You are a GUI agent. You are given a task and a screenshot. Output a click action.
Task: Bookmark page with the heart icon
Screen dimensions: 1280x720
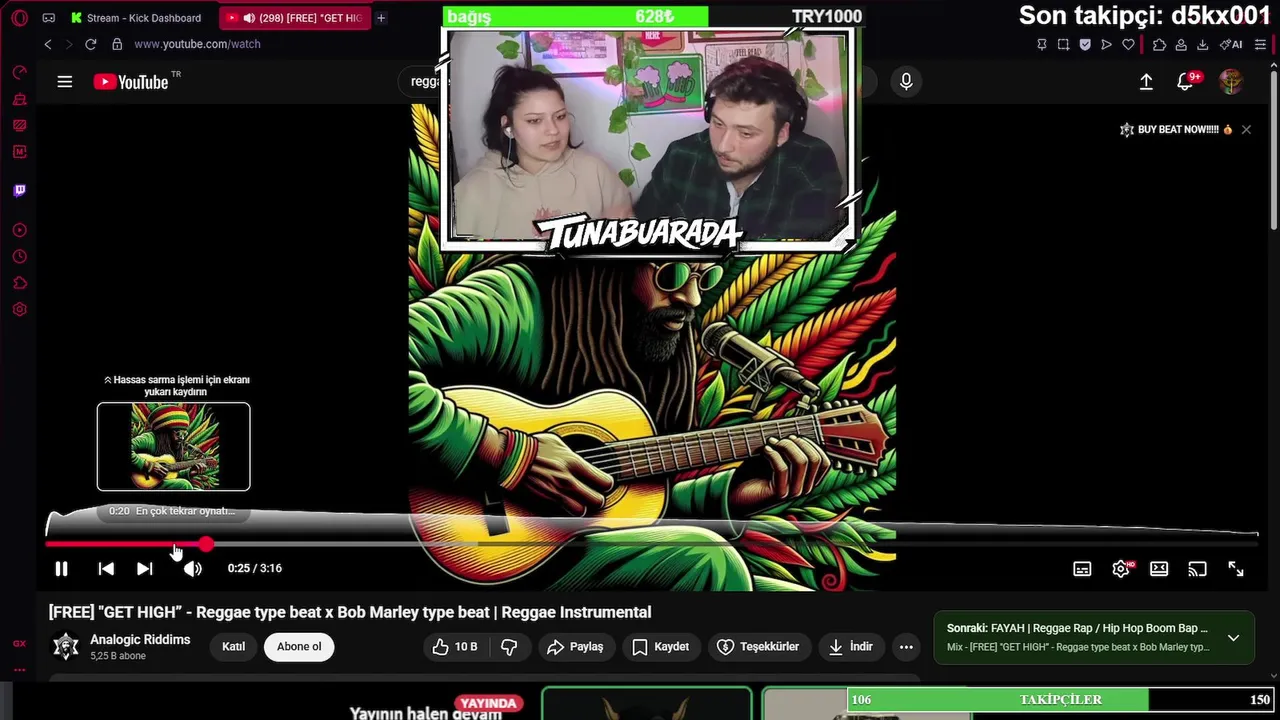pyautogui.click(x=1128, y=44)
